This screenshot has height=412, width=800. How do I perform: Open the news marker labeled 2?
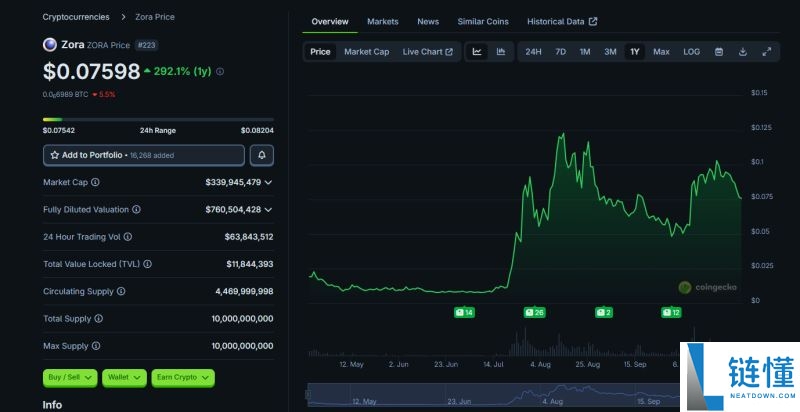click(x=604, y=312)
